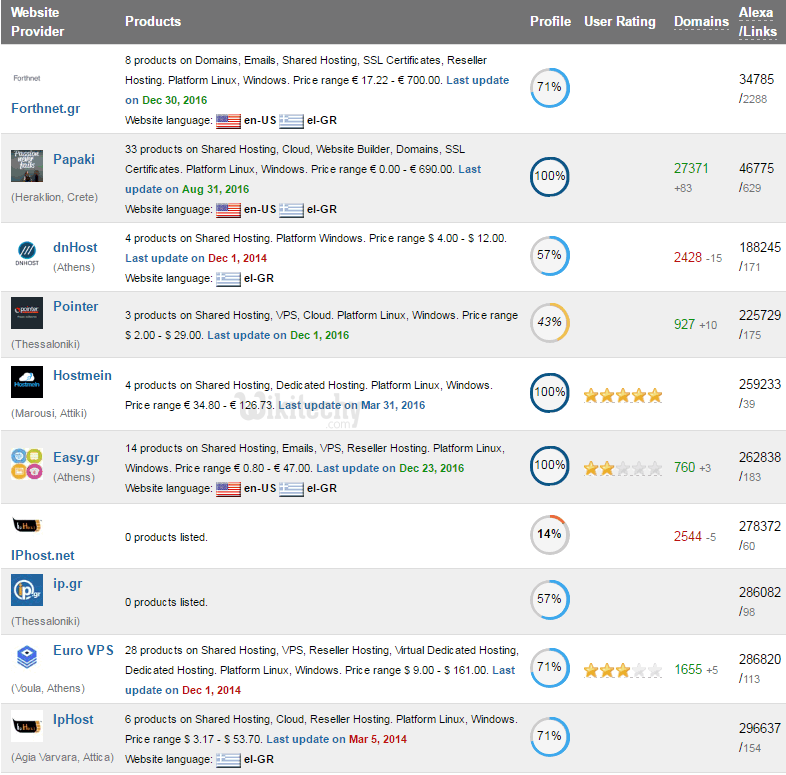Click Forthnet's 71% profile progress circle
This screenshot has width=786, height=775.
(550, 88)
